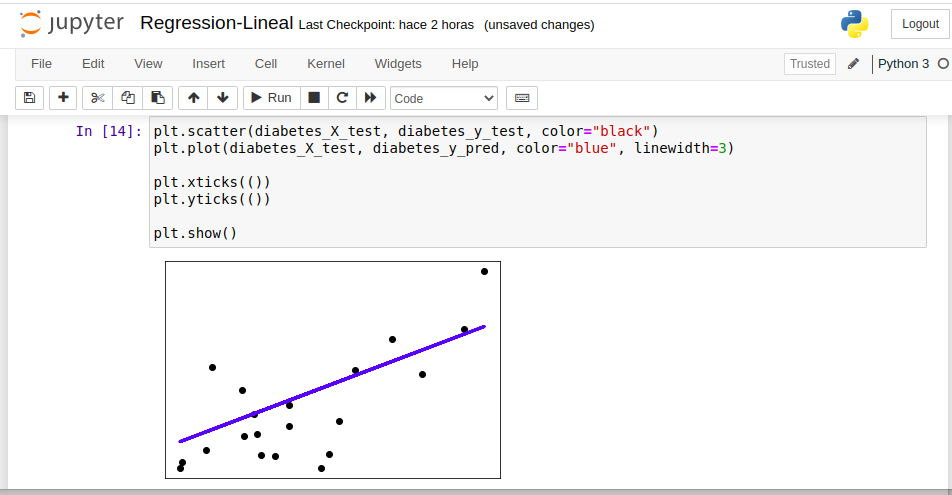Open the command palette keyboard icon
This screenshot has width=952, height=495.
pos(521,98)
